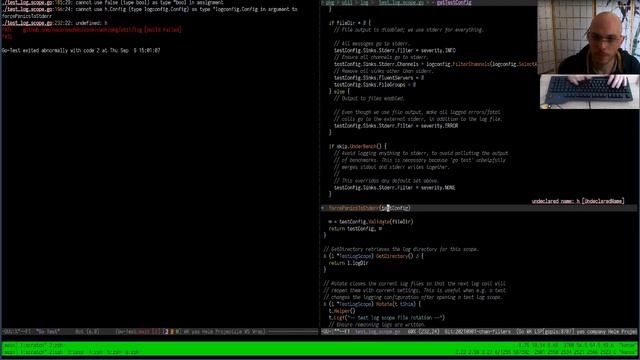640x360 pixels.
Task: Click the 'return testConfig' line
Action: tap(355, 229)
